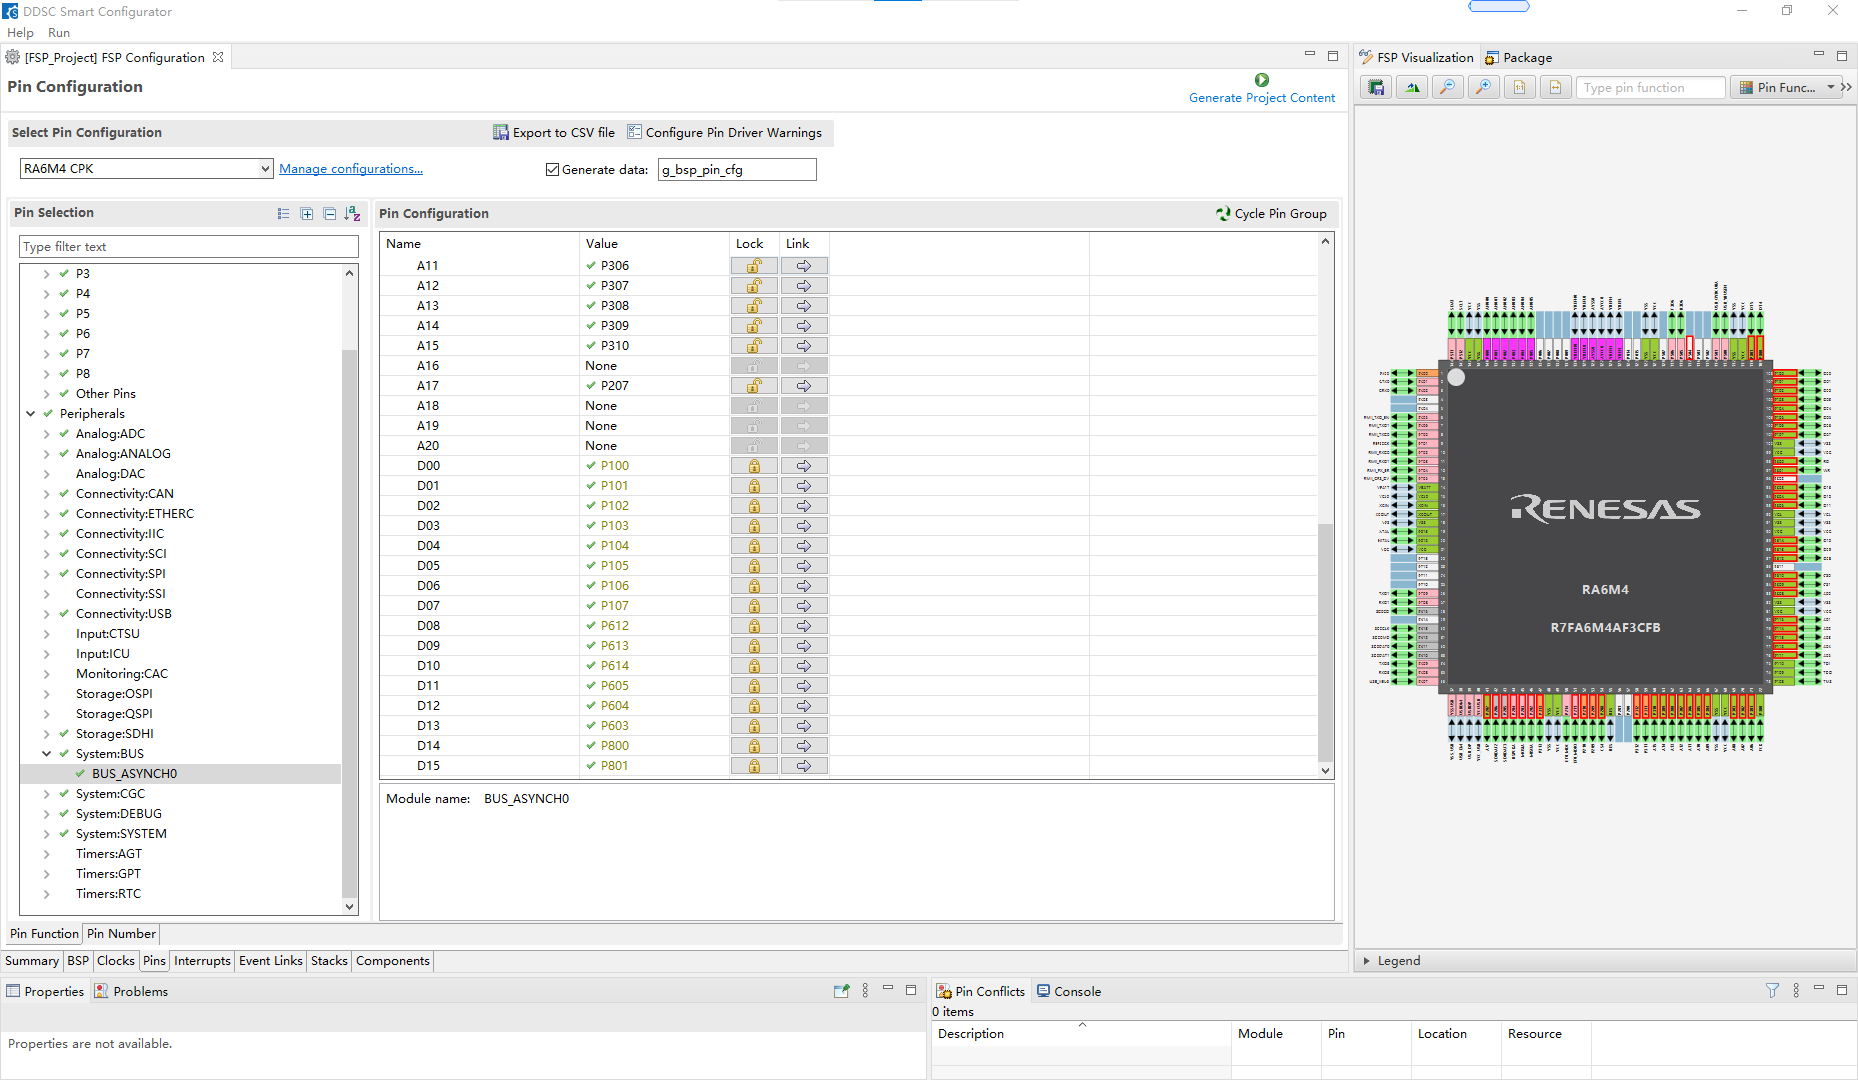Click Generate Project Content link

[1262, 98]
